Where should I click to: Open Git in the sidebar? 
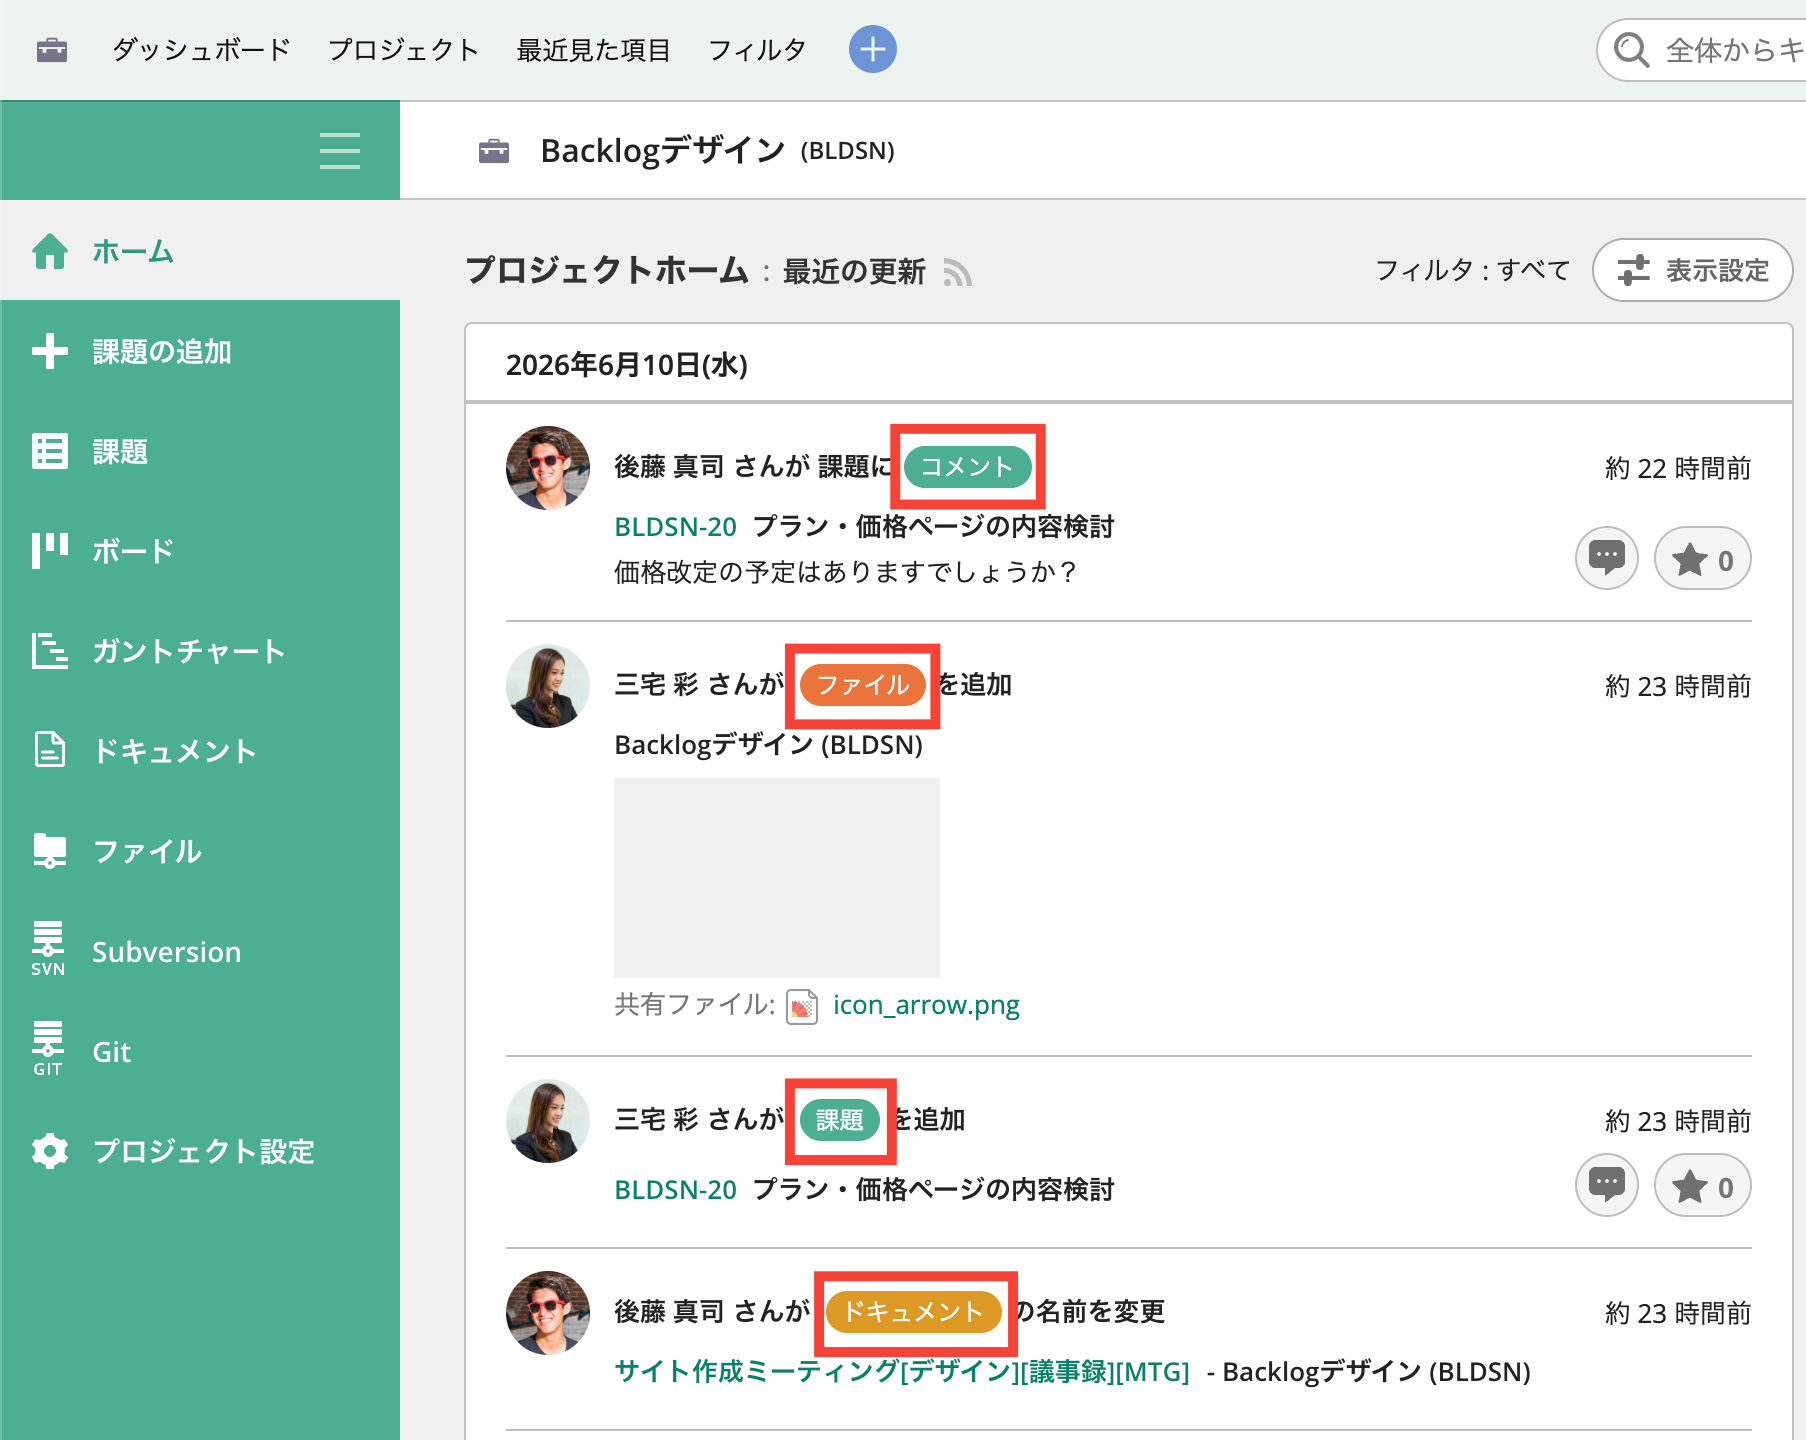tap(200, 1051)
